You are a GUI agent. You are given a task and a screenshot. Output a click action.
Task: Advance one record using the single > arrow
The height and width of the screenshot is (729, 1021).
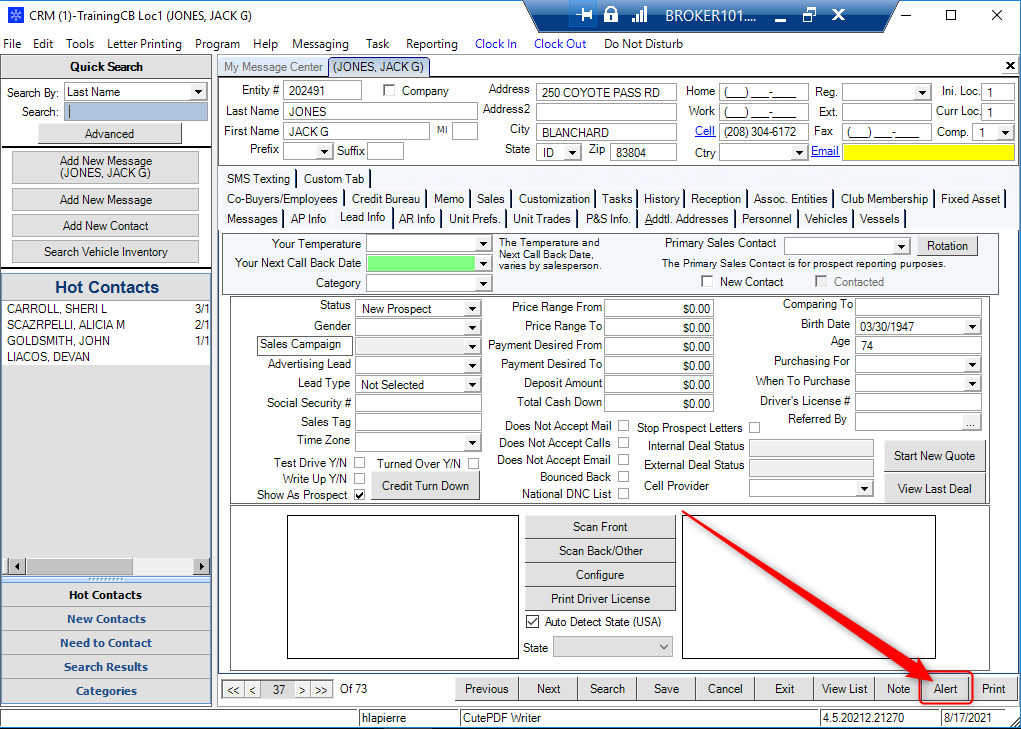tap(302, 690)
